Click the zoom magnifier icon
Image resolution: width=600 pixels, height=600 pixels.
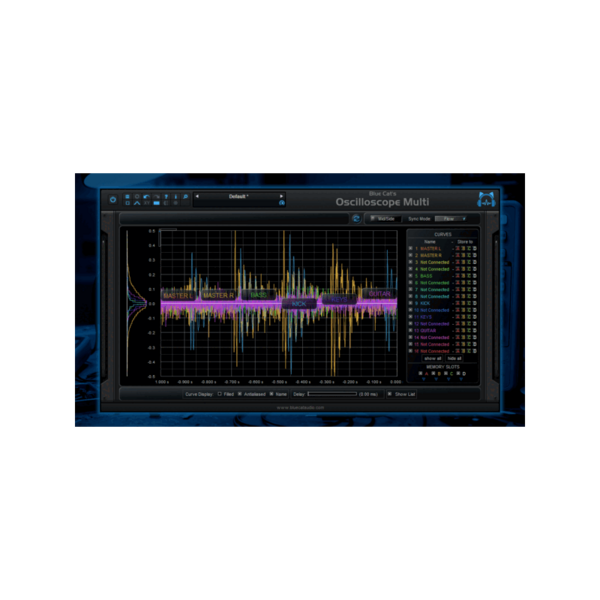[186, 197]
